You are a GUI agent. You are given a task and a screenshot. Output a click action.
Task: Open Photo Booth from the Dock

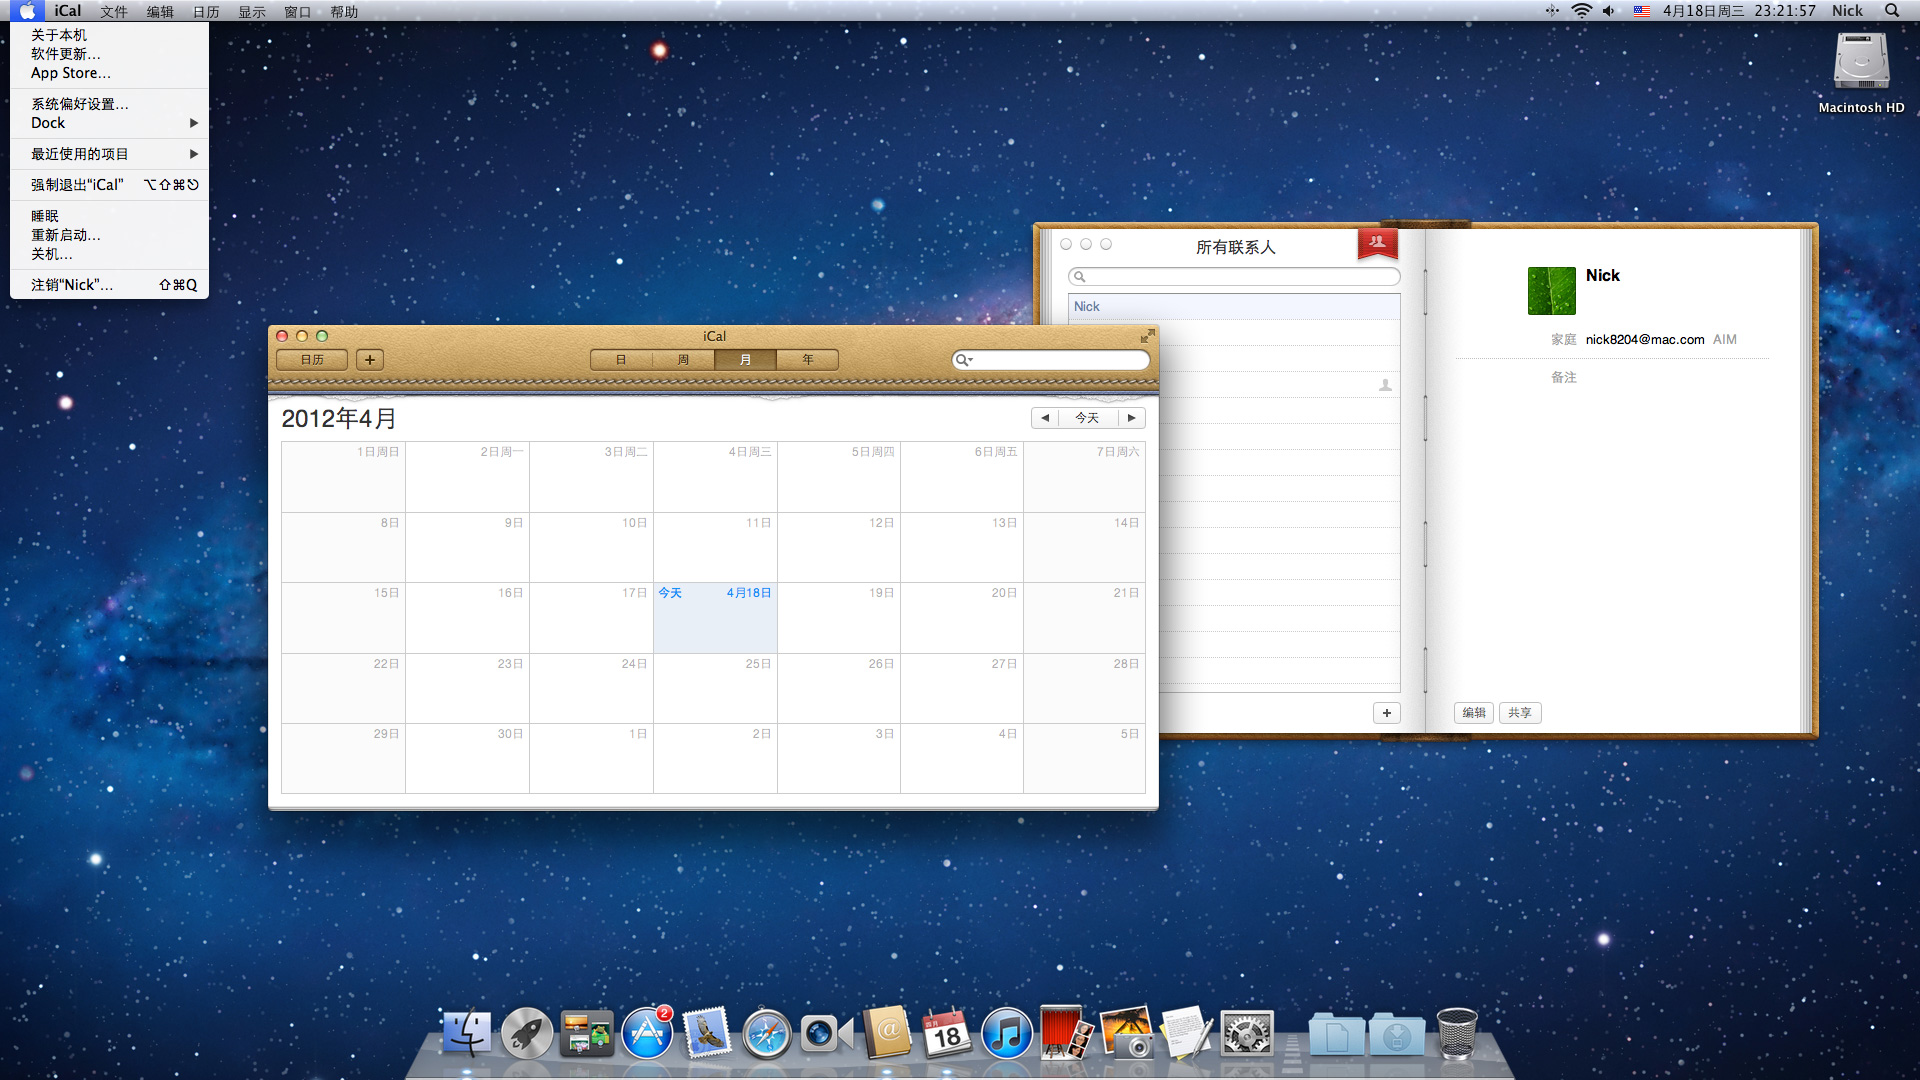coord(1066,1034)
